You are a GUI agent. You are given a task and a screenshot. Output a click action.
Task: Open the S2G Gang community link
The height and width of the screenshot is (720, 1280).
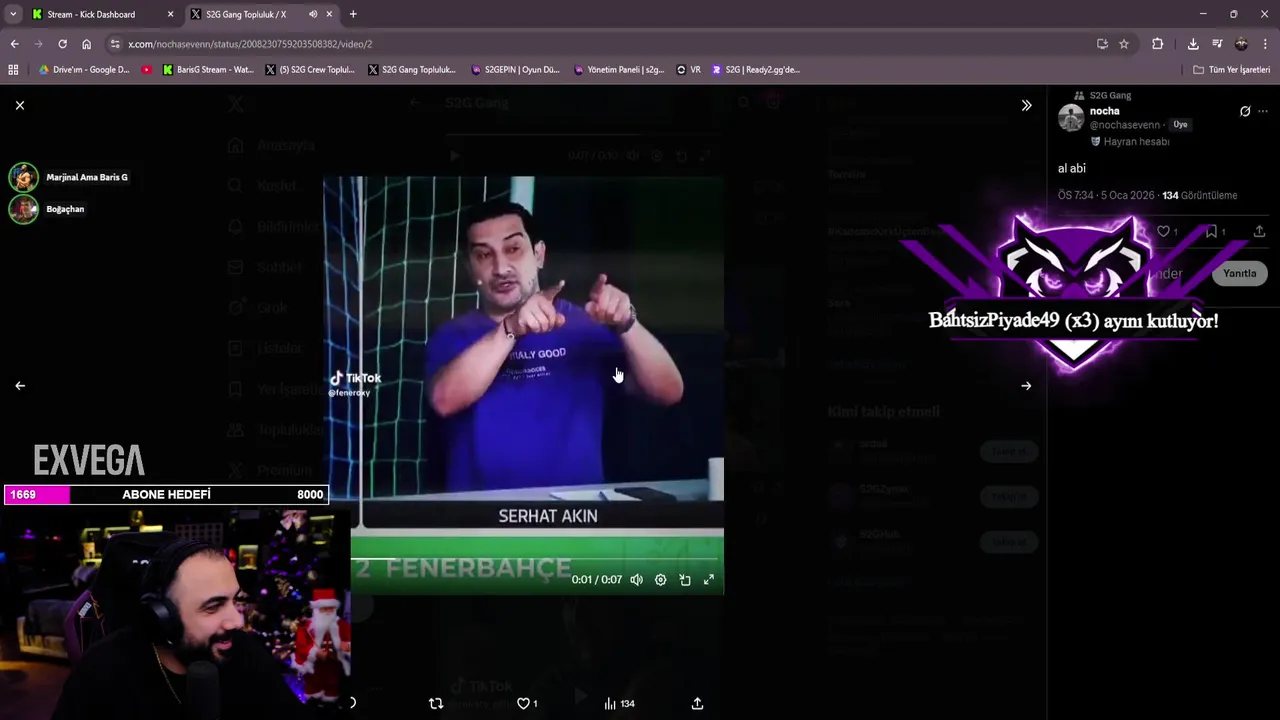coord(1110,95)
